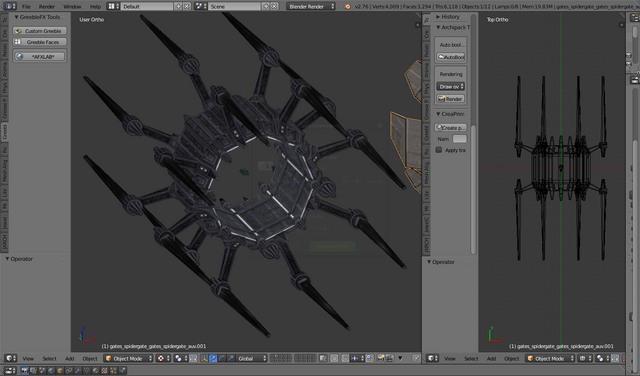The height and width of the screenshot is (376, 640).
Task: Delete the Default screen layout
Action: (187, 6)
